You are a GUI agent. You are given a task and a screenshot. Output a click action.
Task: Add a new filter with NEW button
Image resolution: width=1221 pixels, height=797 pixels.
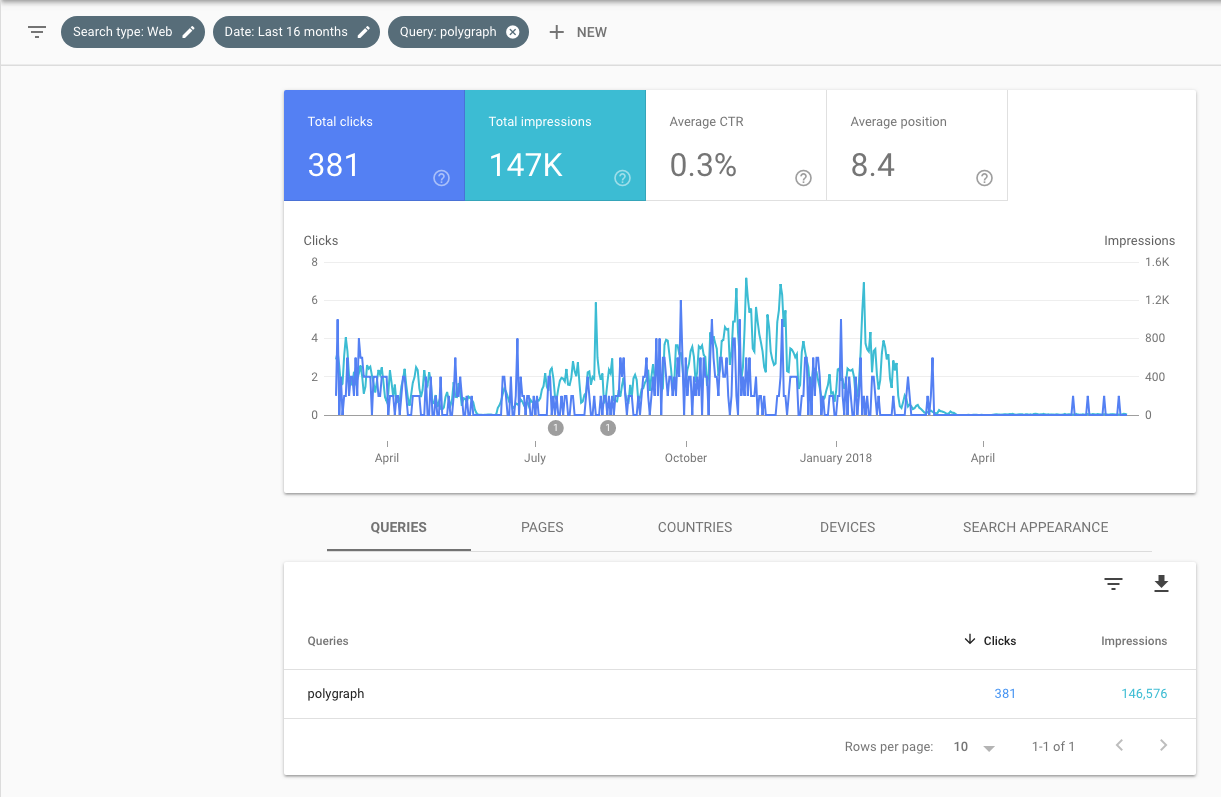578,32
